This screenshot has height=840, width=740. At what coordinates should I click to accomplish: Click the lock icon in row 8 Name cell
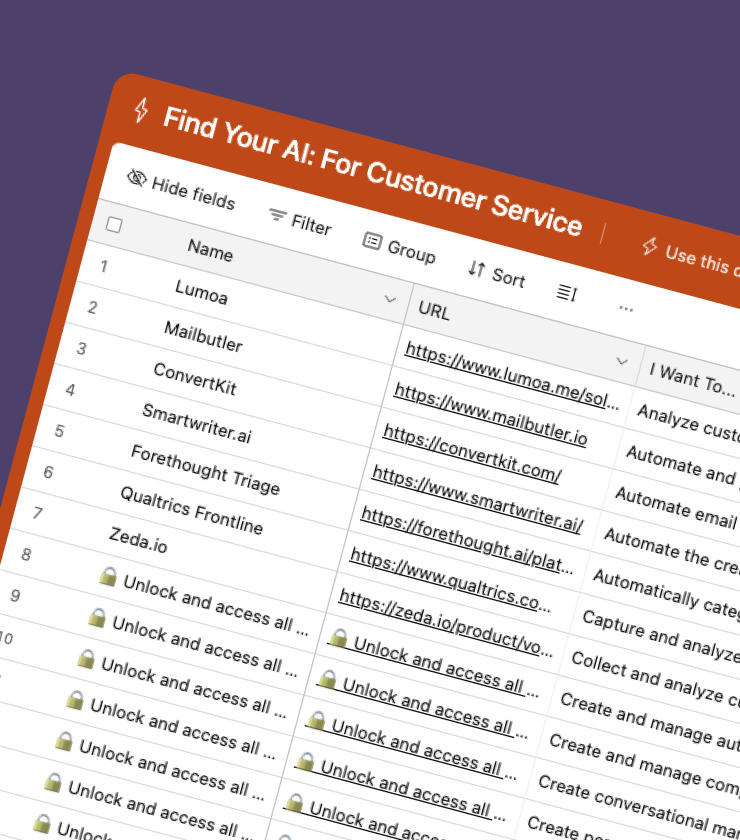pos(108,577)
